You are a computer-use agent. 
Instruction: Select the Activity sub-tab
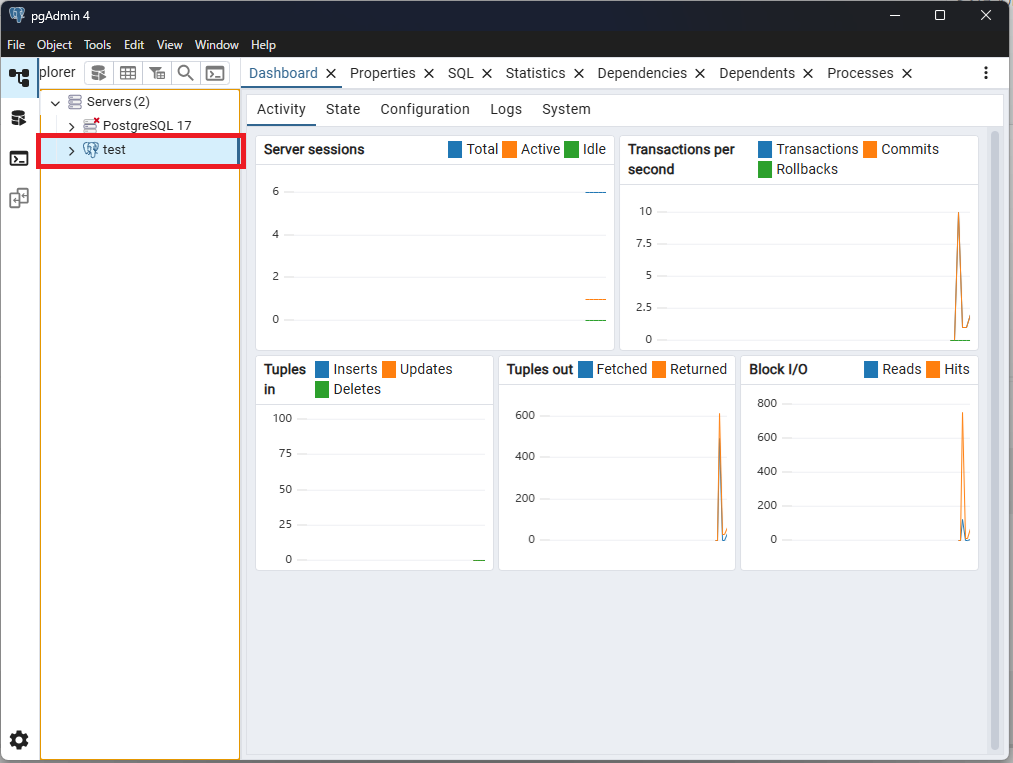(x=281, y=109)
